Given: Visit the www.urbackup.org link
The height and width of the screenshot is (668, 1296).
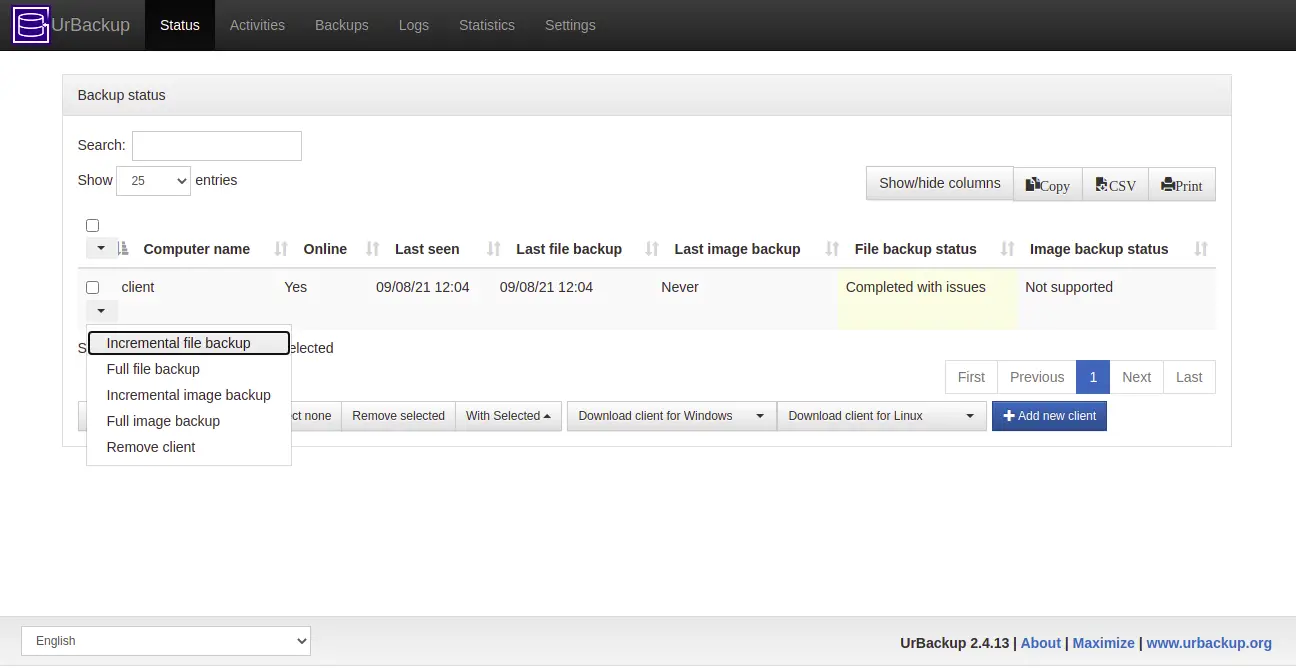Looking at the screenshot, I should click(1209, 643).
